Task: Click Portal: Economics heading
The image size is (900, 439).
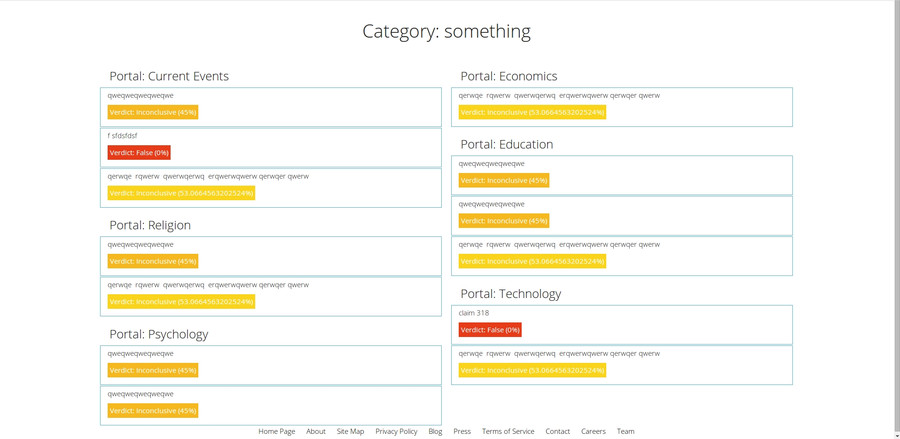Action: pyautogui.click(x=509, y=76)
